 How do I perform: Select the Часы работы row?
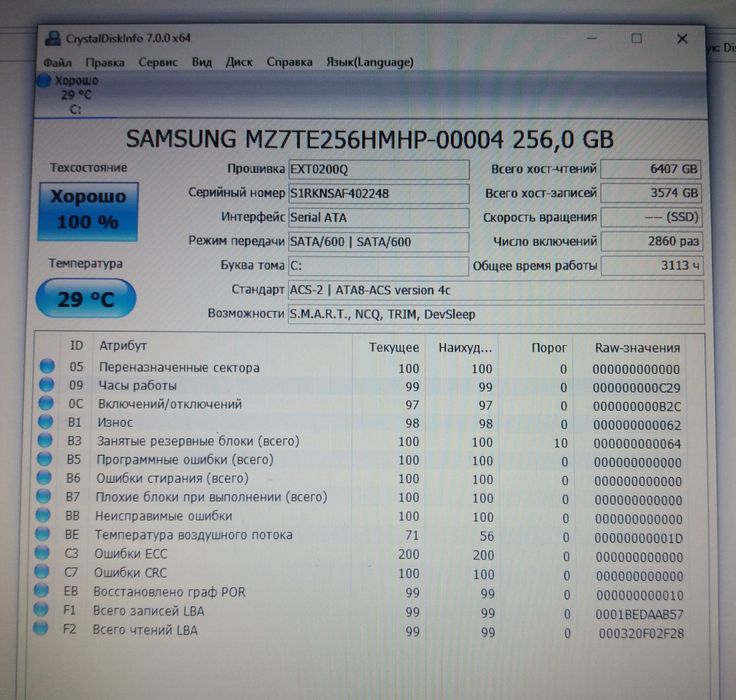(x=362, y=386)
